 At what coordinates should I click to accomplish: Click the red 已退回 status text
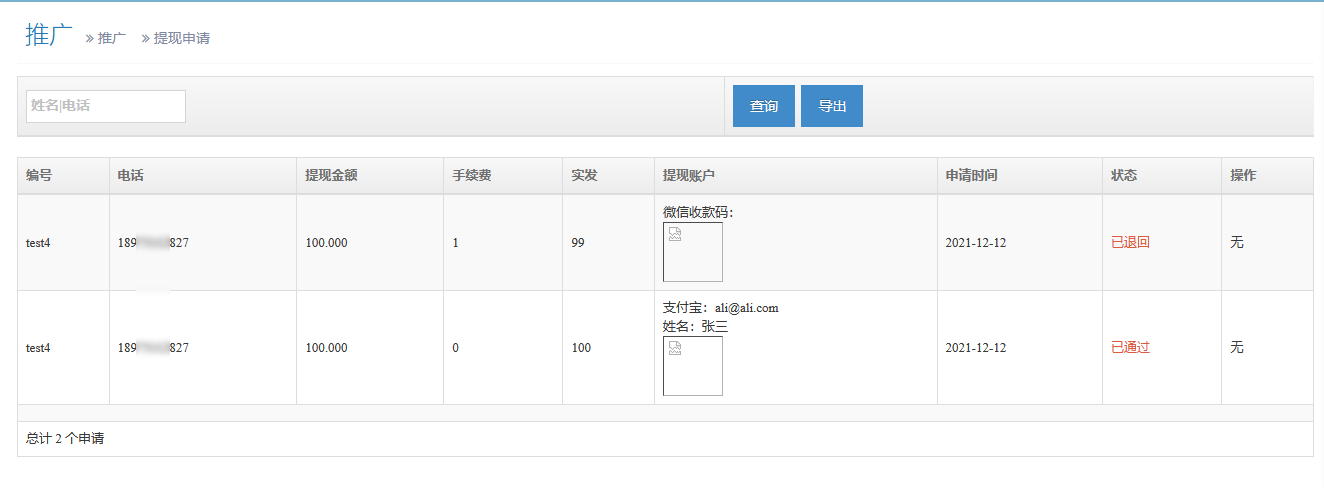pyautogui.click(x=1130, y=242)
